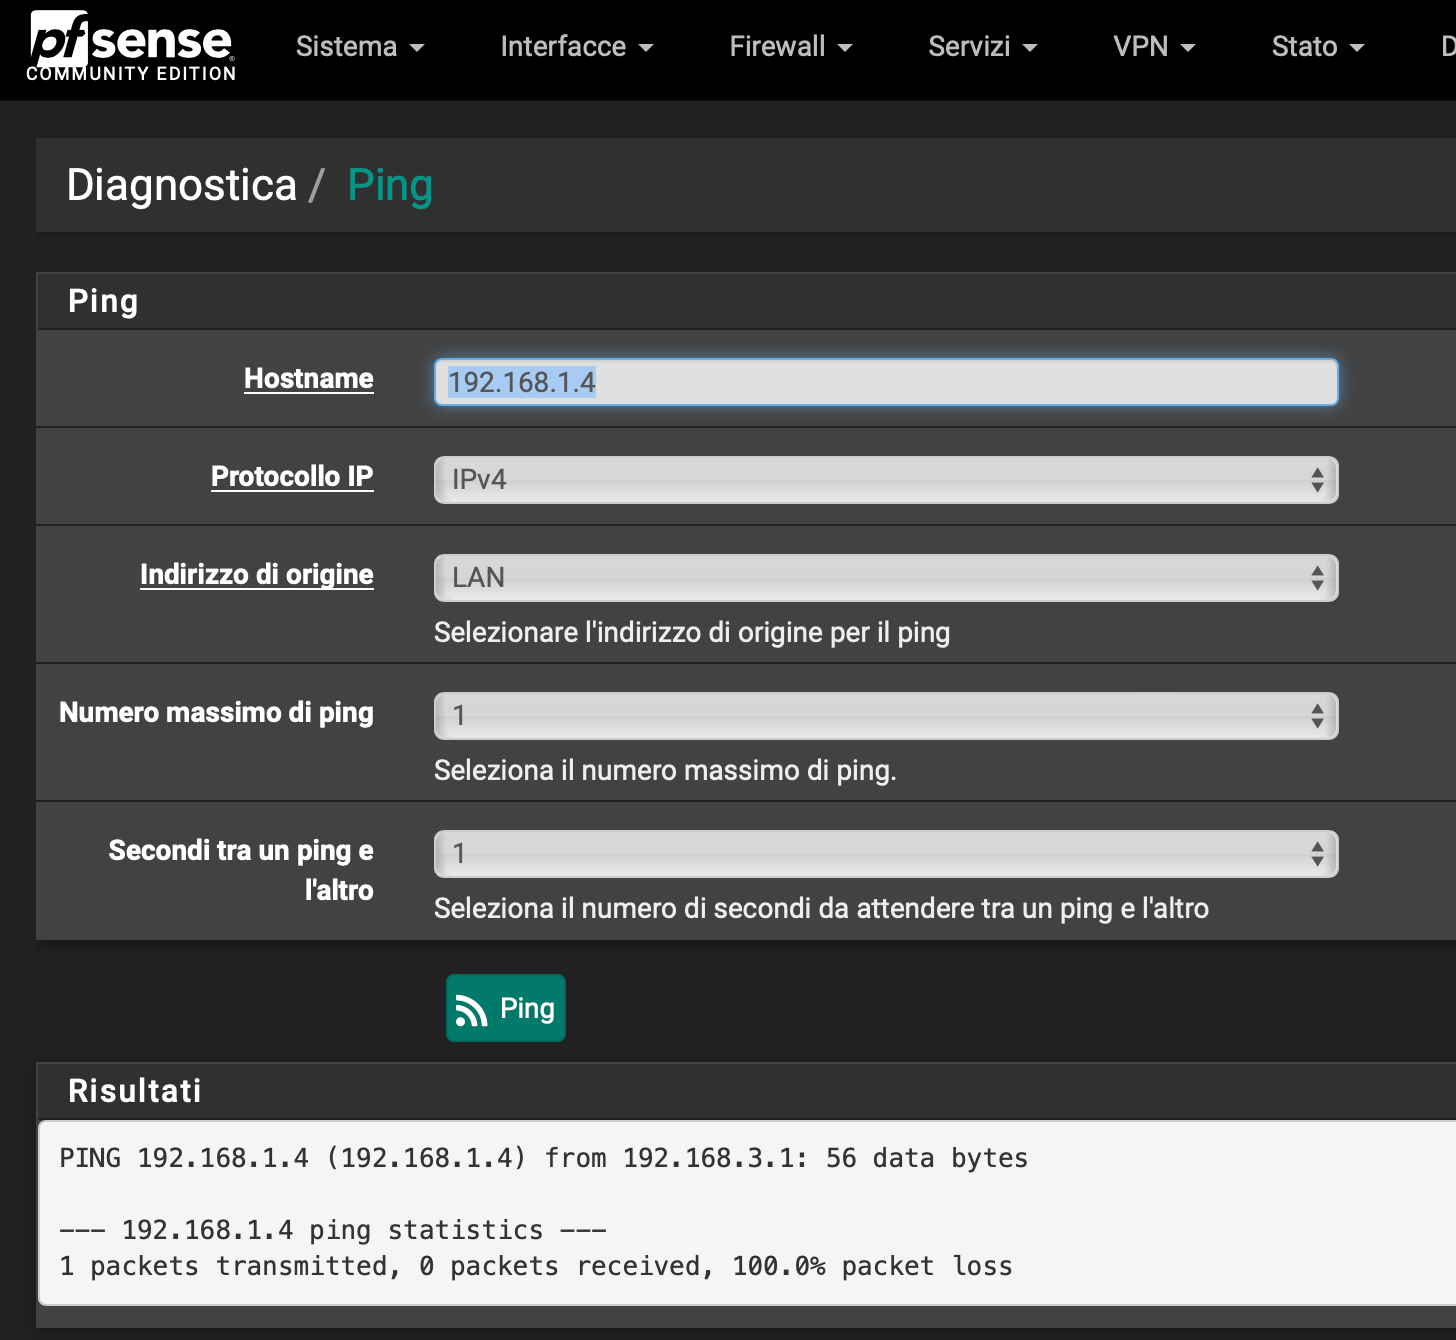
Task: Open the Interfacce menu
Action: (576, 47)
